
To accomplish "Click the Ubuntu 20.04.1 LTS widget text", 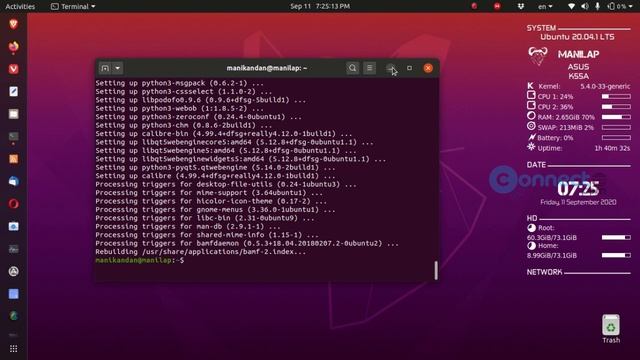I will click(x=577, y=37).
